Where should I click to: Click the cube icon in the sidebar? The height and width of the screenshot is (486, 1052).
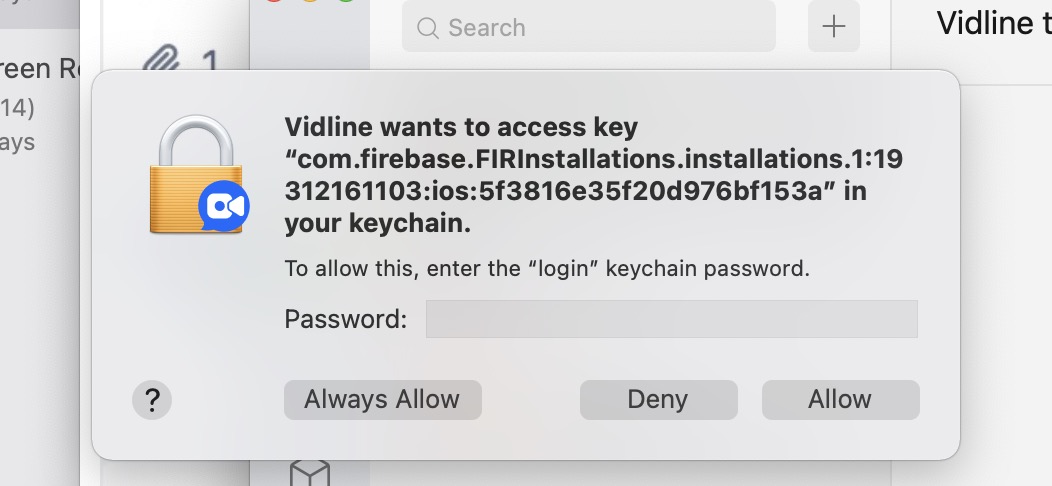coord(309,473)
